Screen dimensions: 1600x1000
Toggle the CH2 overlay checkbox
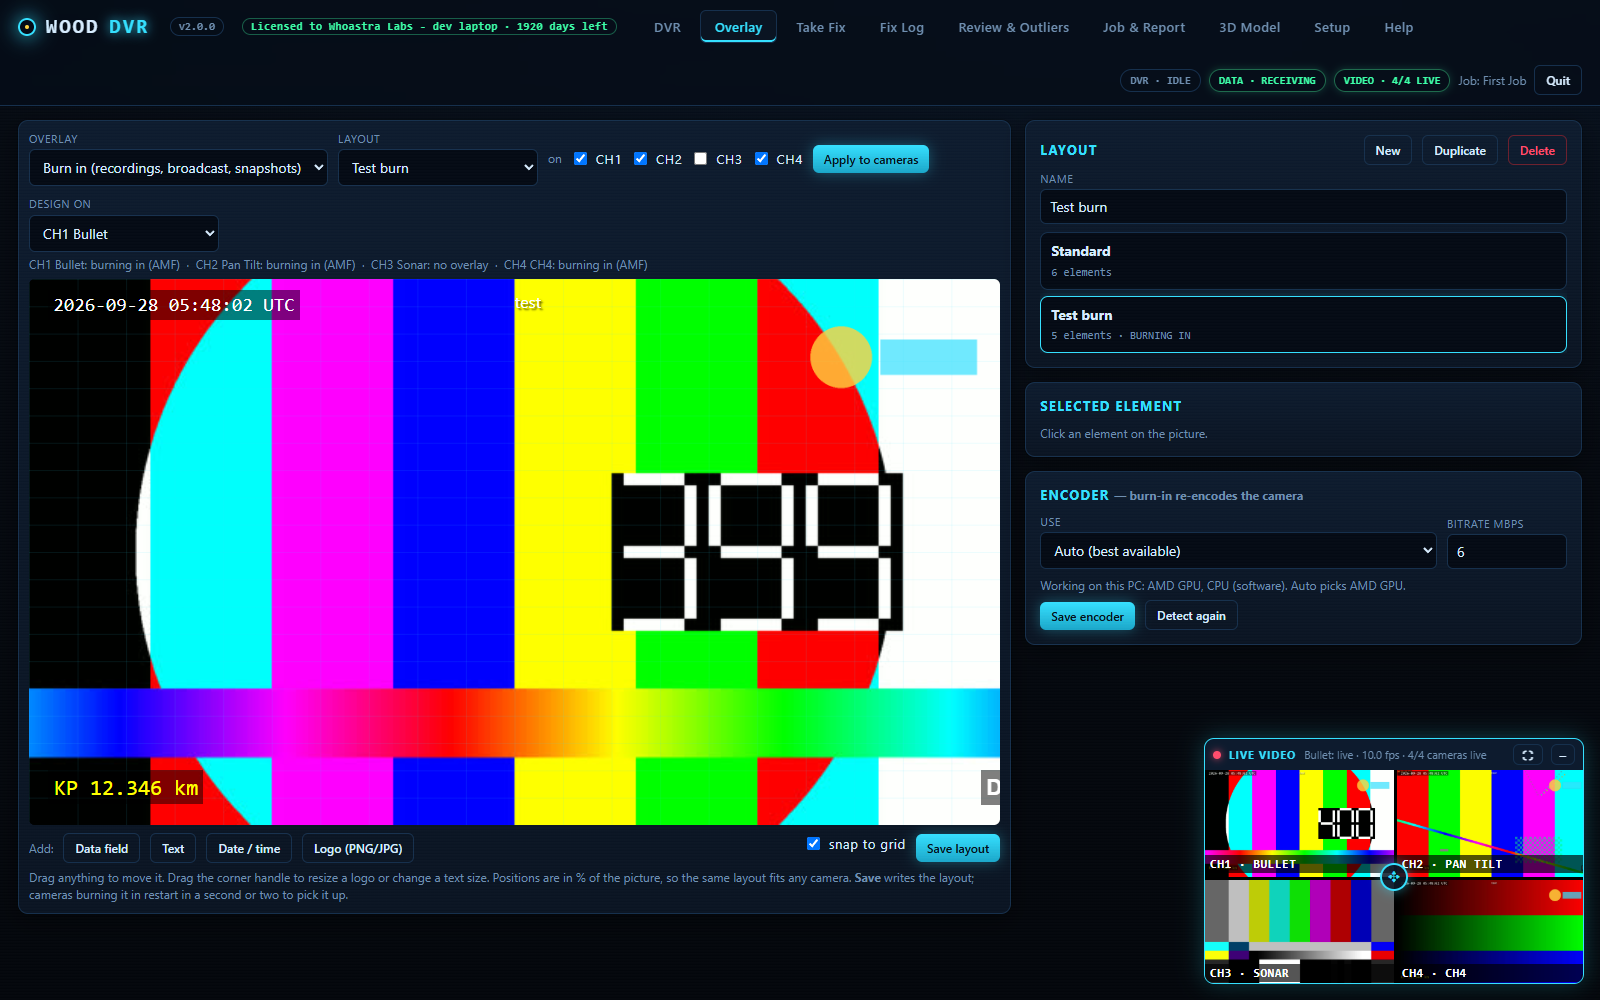click(640, 159)
